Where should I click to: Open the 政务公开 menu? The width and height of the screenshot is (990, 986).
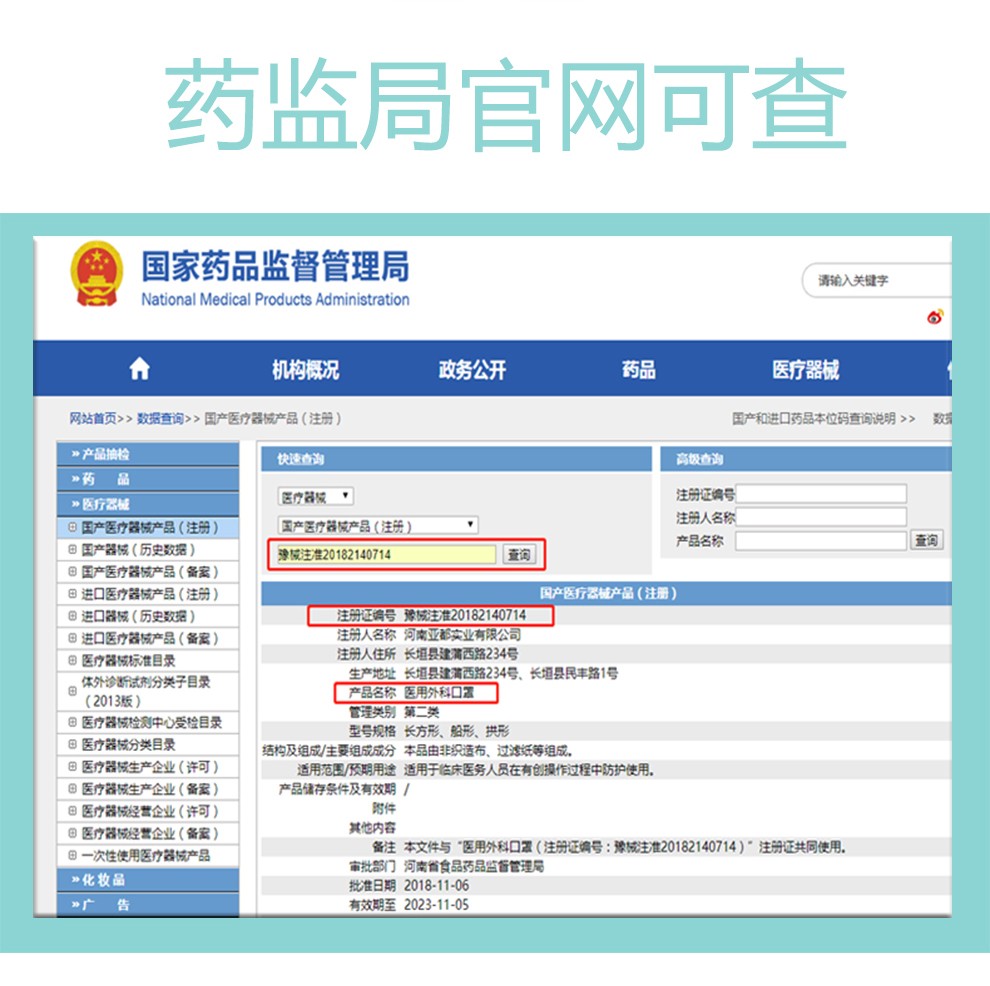pyautogui.click(x=472, y=370)
